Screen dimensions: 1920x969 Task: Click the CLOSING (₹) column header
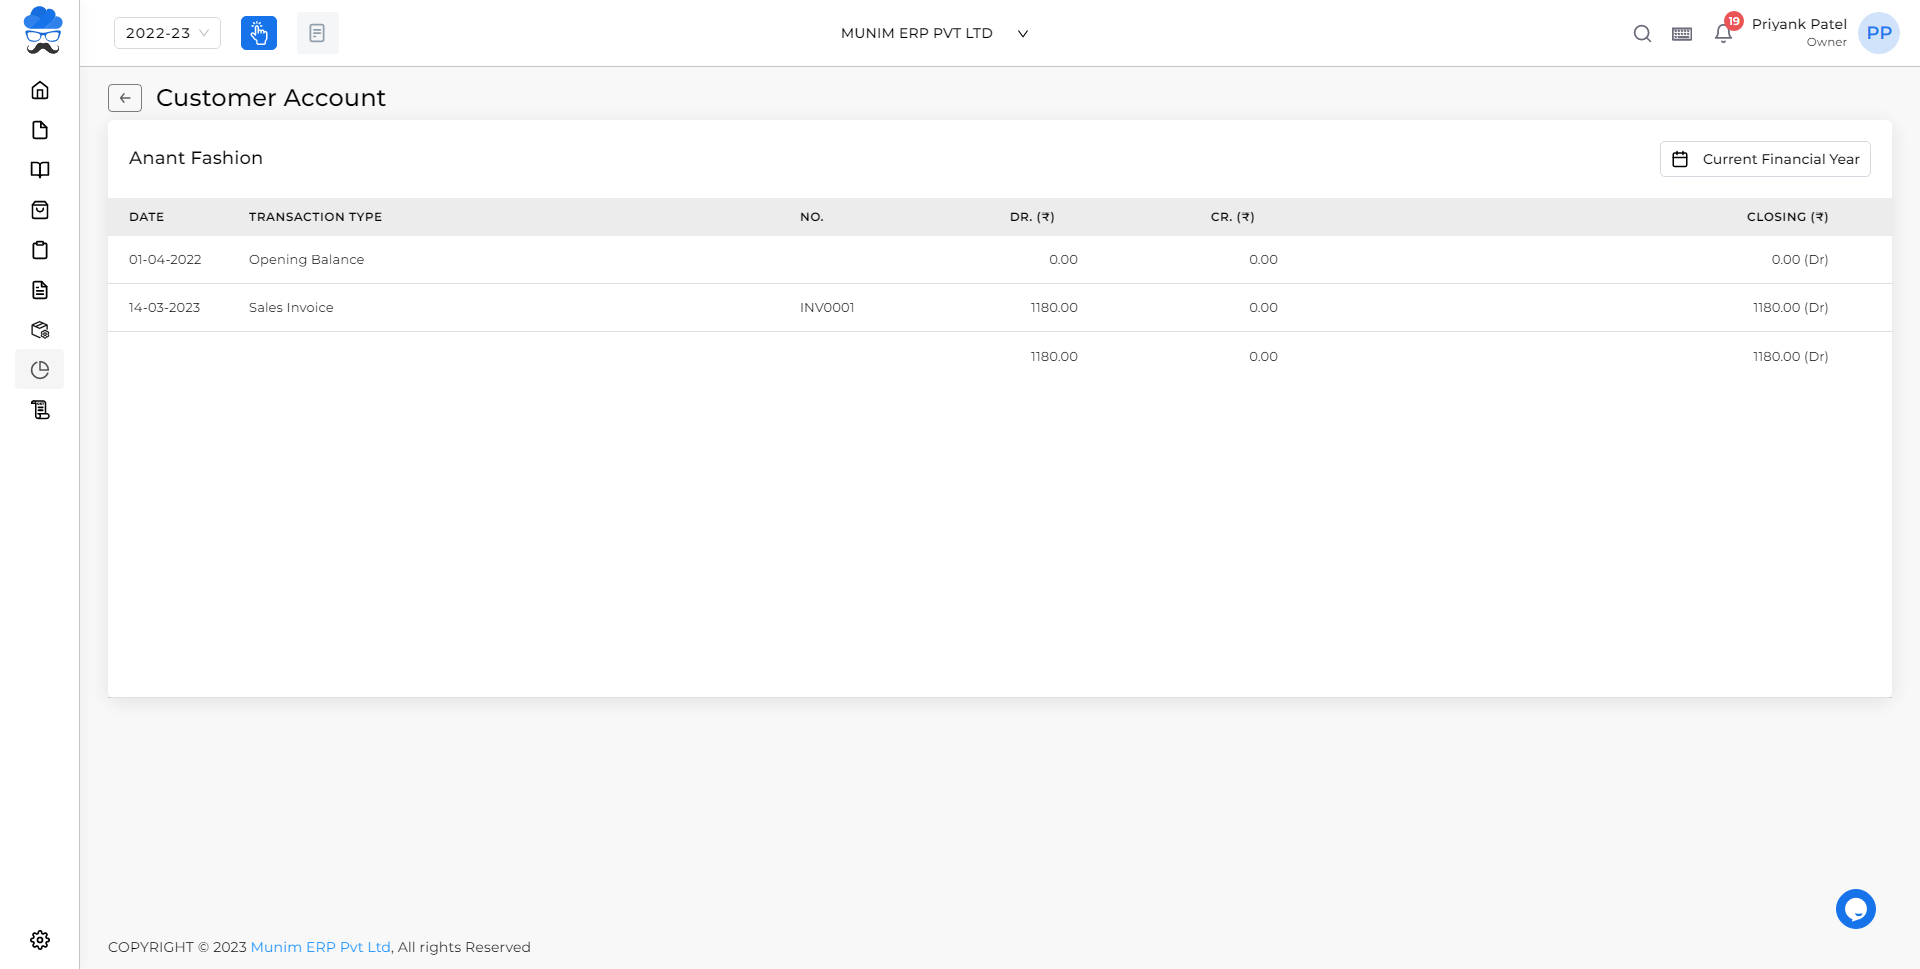(x=1787, y=217)
